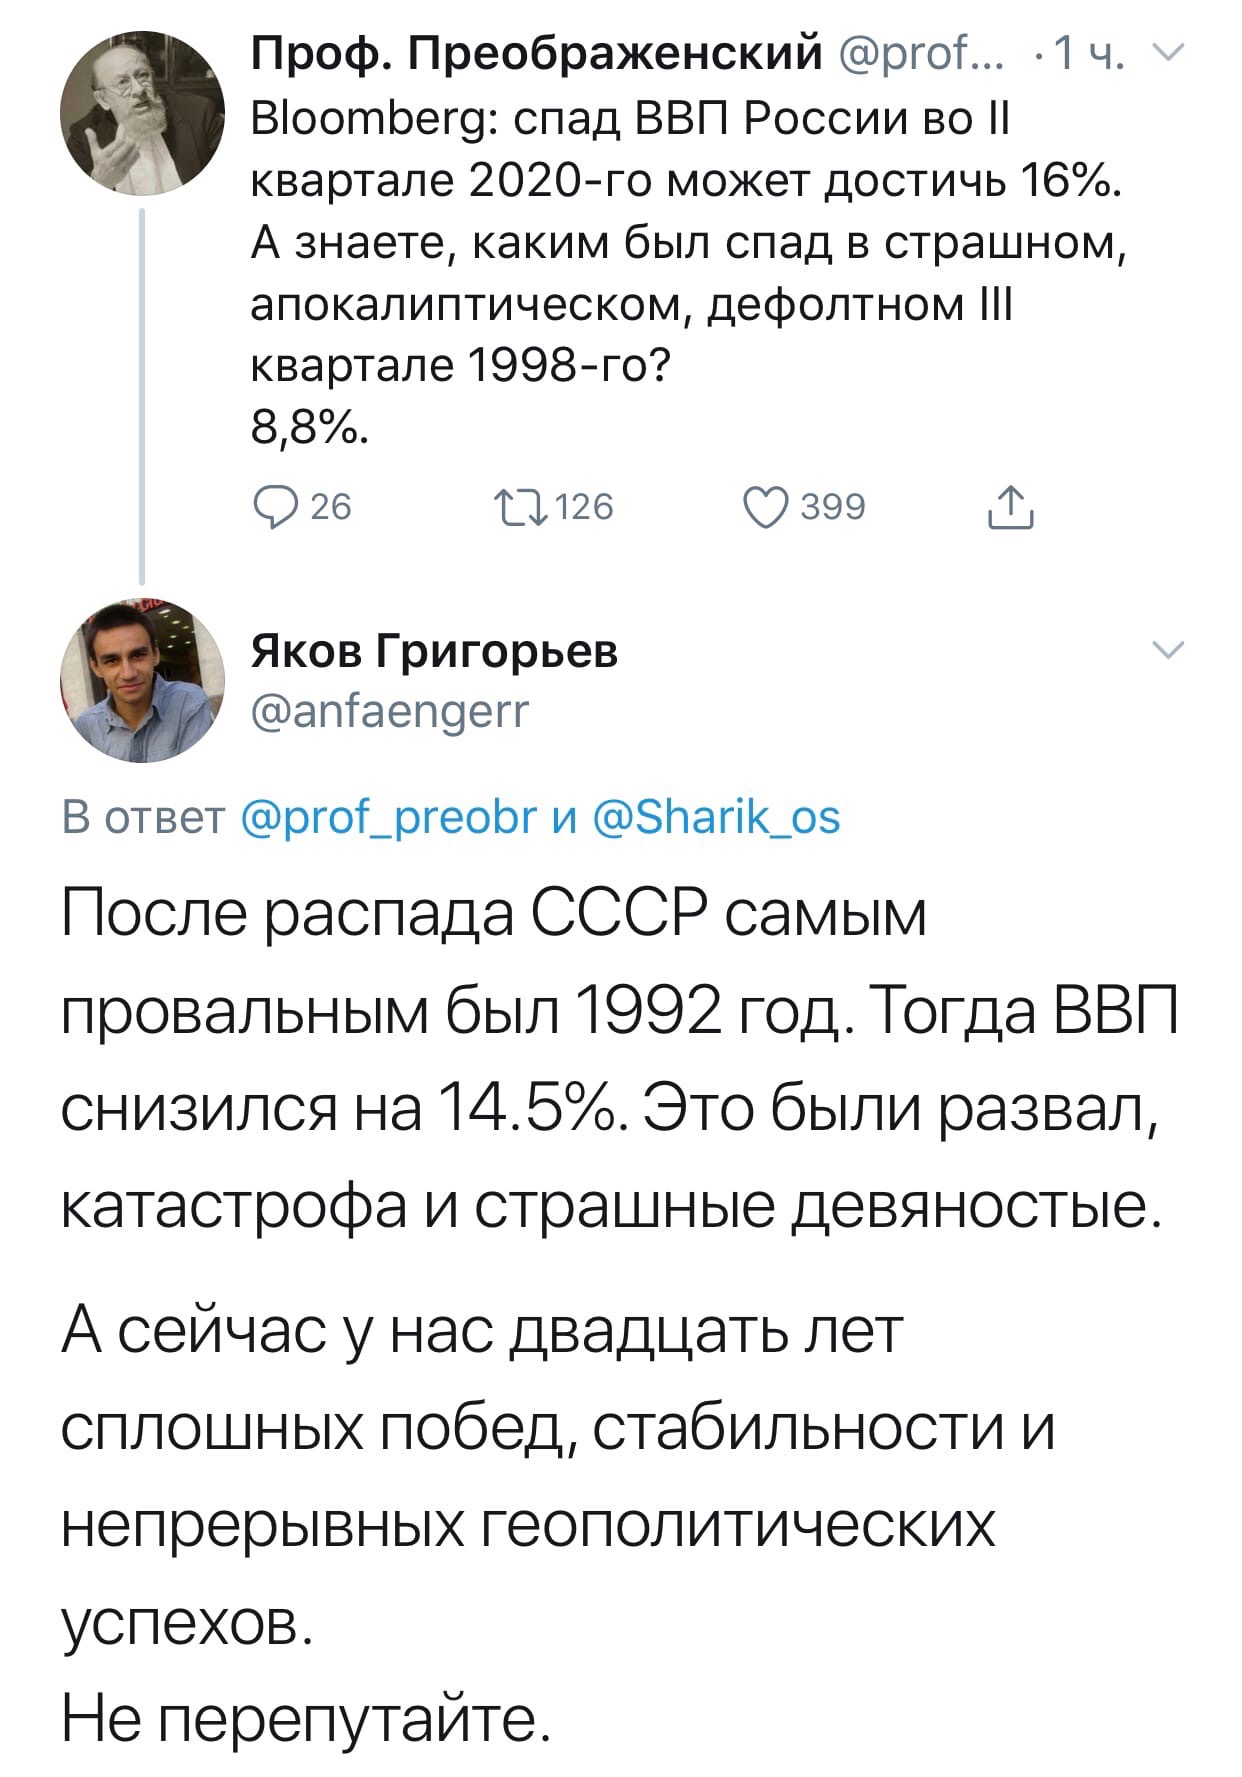The height and width of the screenshot is (1777, 1242).
Task: Like the tweet with the heart icon
Action: tap(765, 507)
